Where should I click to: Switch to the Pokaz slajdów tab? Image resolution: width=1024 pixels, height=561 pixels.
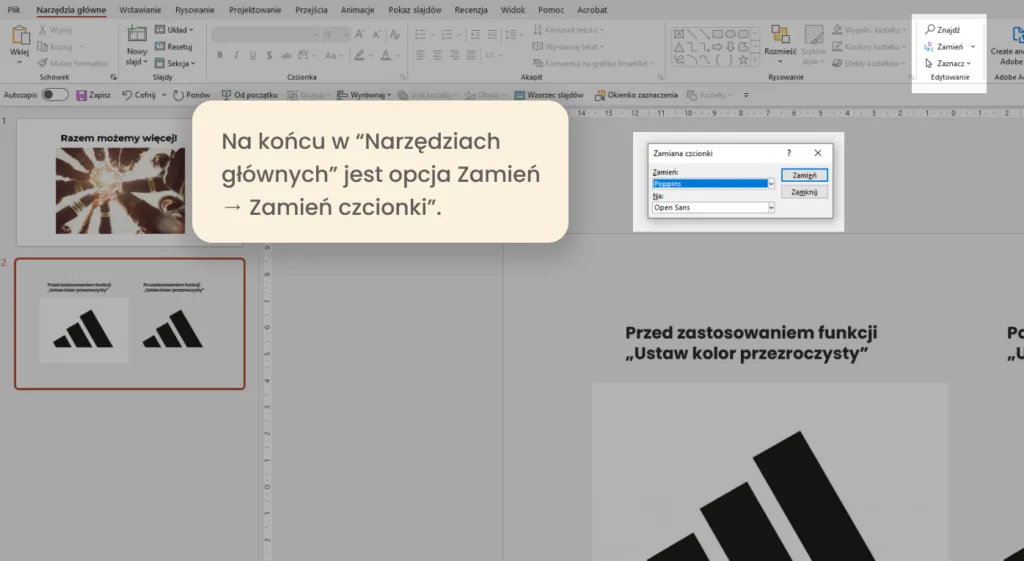coord(415,10)
